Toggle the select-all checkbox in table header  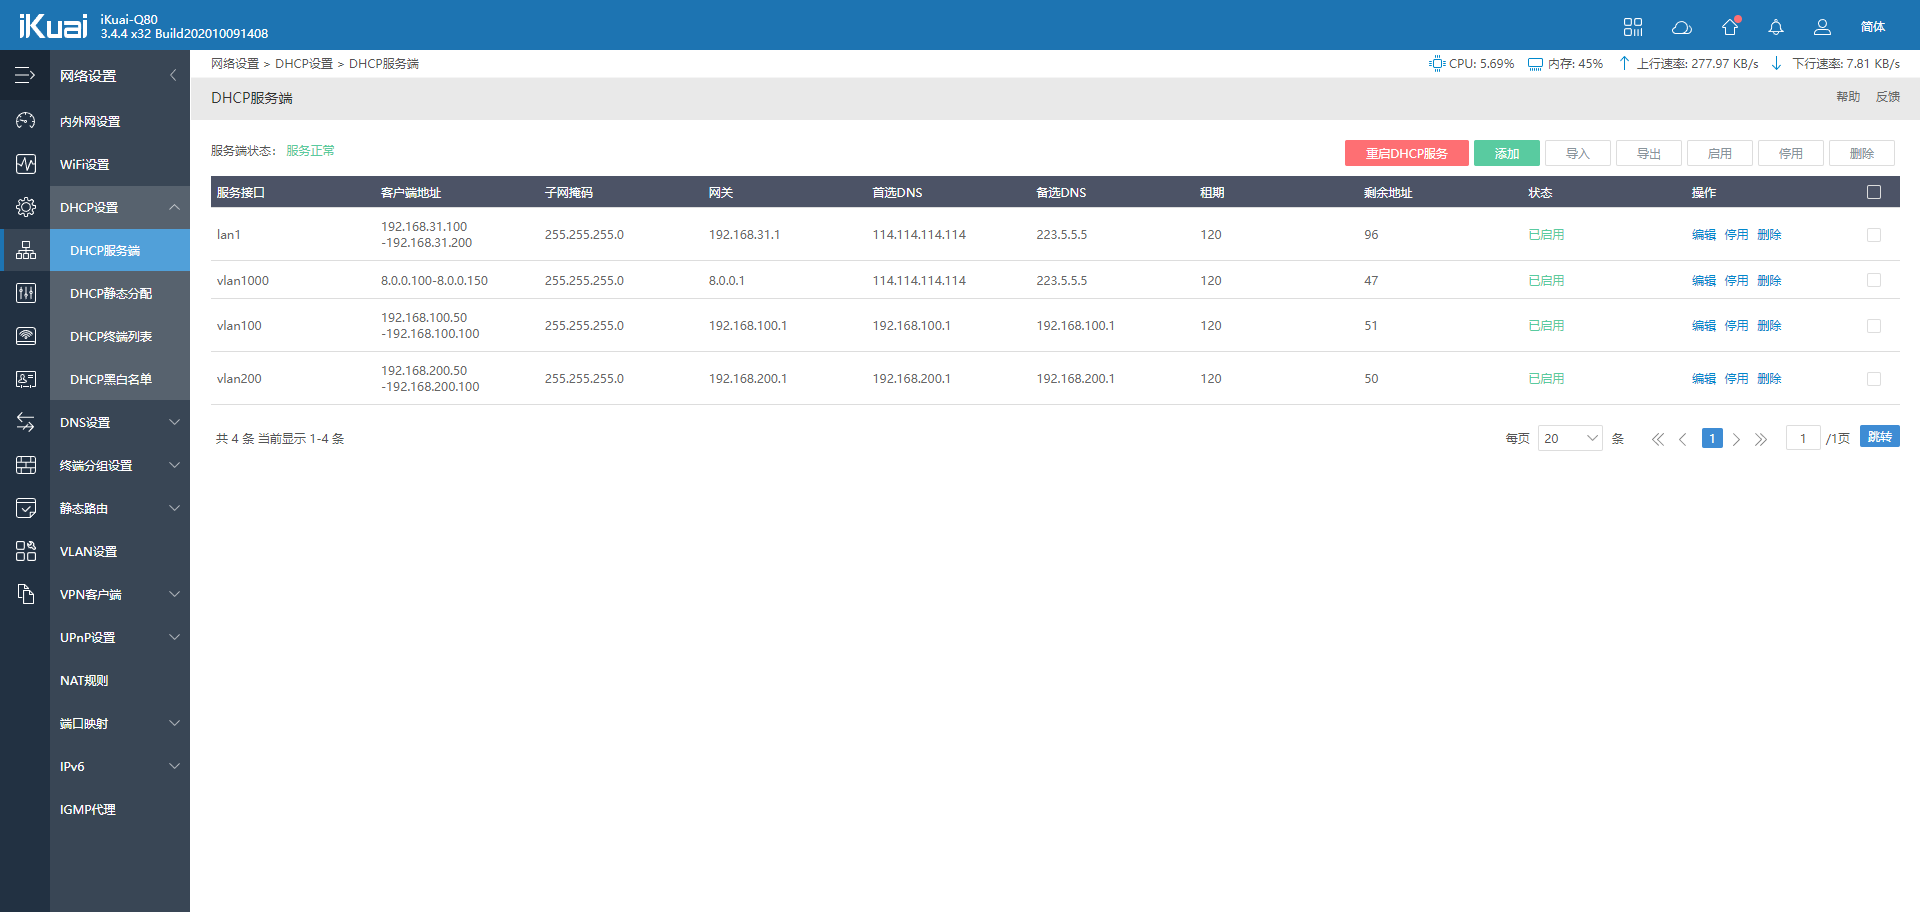tap(1874, 192)
